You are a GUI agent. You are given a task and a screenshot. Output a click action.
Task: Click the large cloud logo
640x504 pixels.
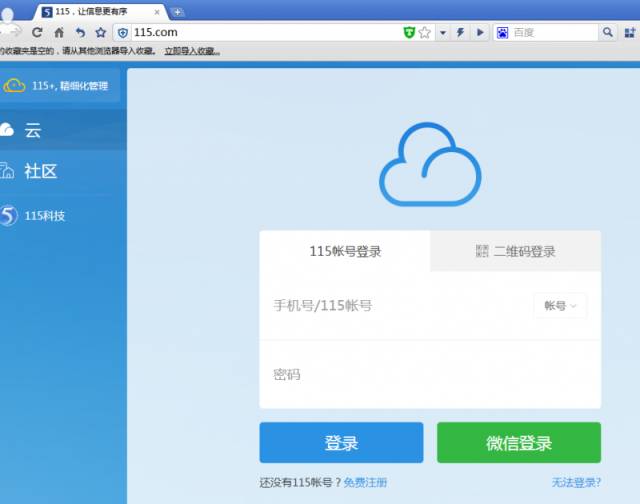tap(430, 164)
